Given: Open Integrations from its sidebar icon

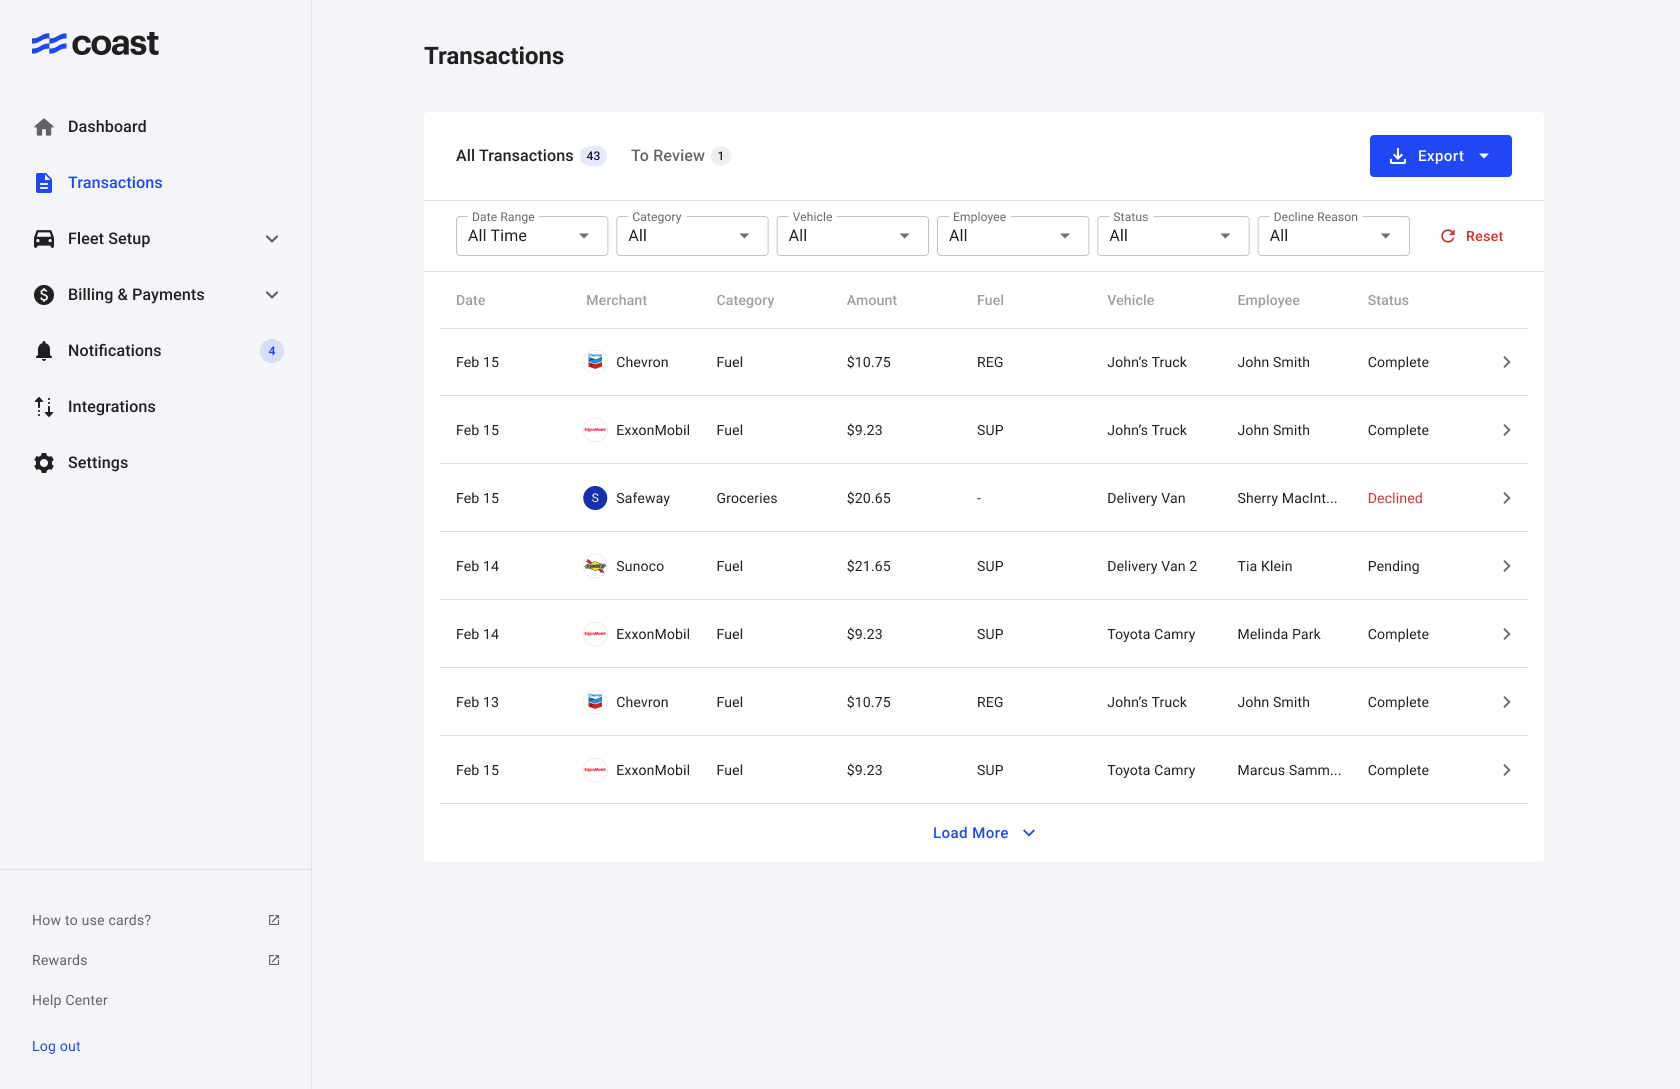Looking at the screenshot, I should click(x=43, y=406).
